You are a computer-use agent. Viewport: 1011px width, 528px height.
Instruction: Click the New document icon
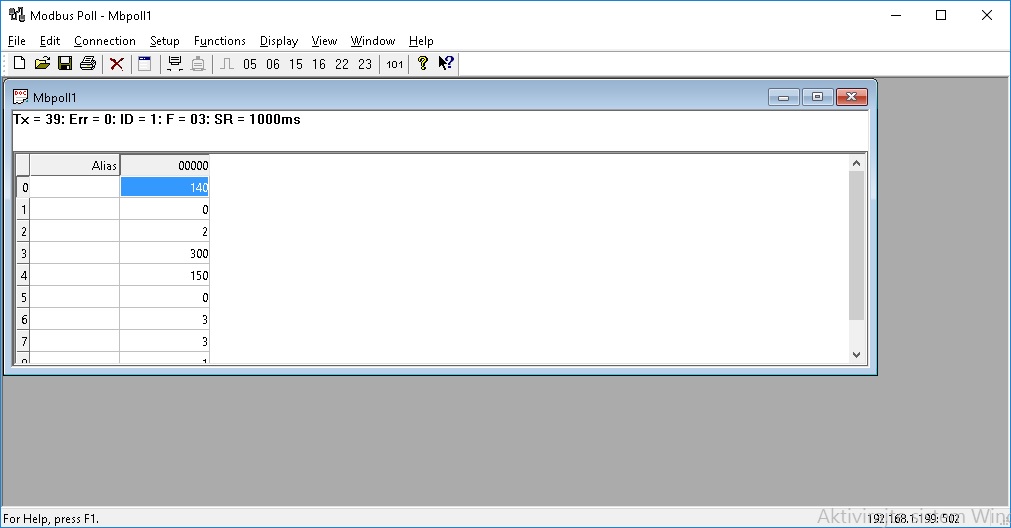[x=19, y=64]
